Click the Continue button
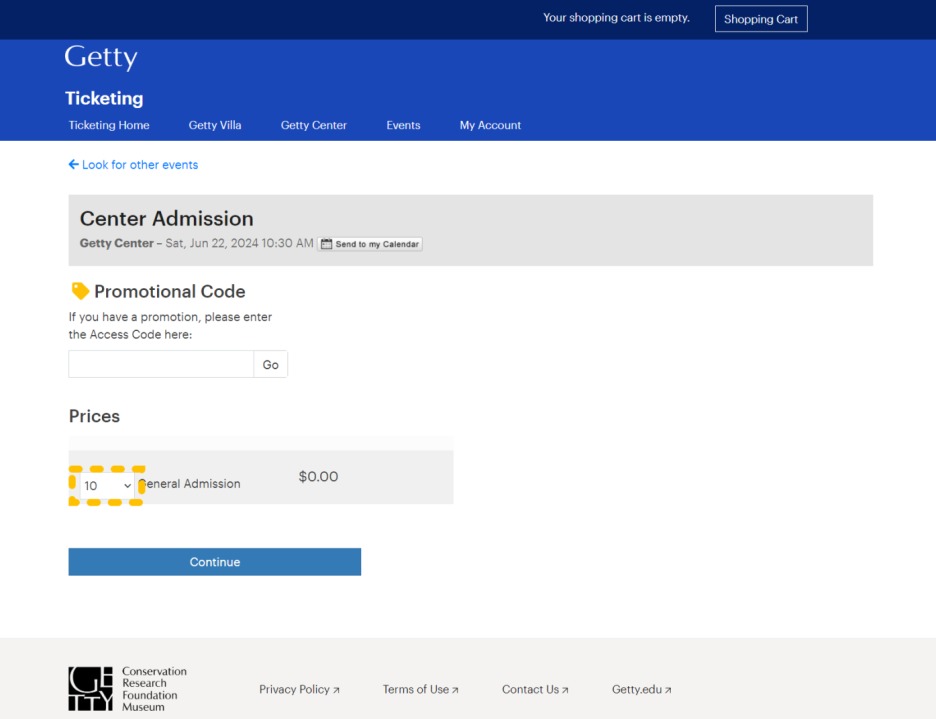Image resolution: width=936 pixels, height=719 pixels. (x=214, y=562)
